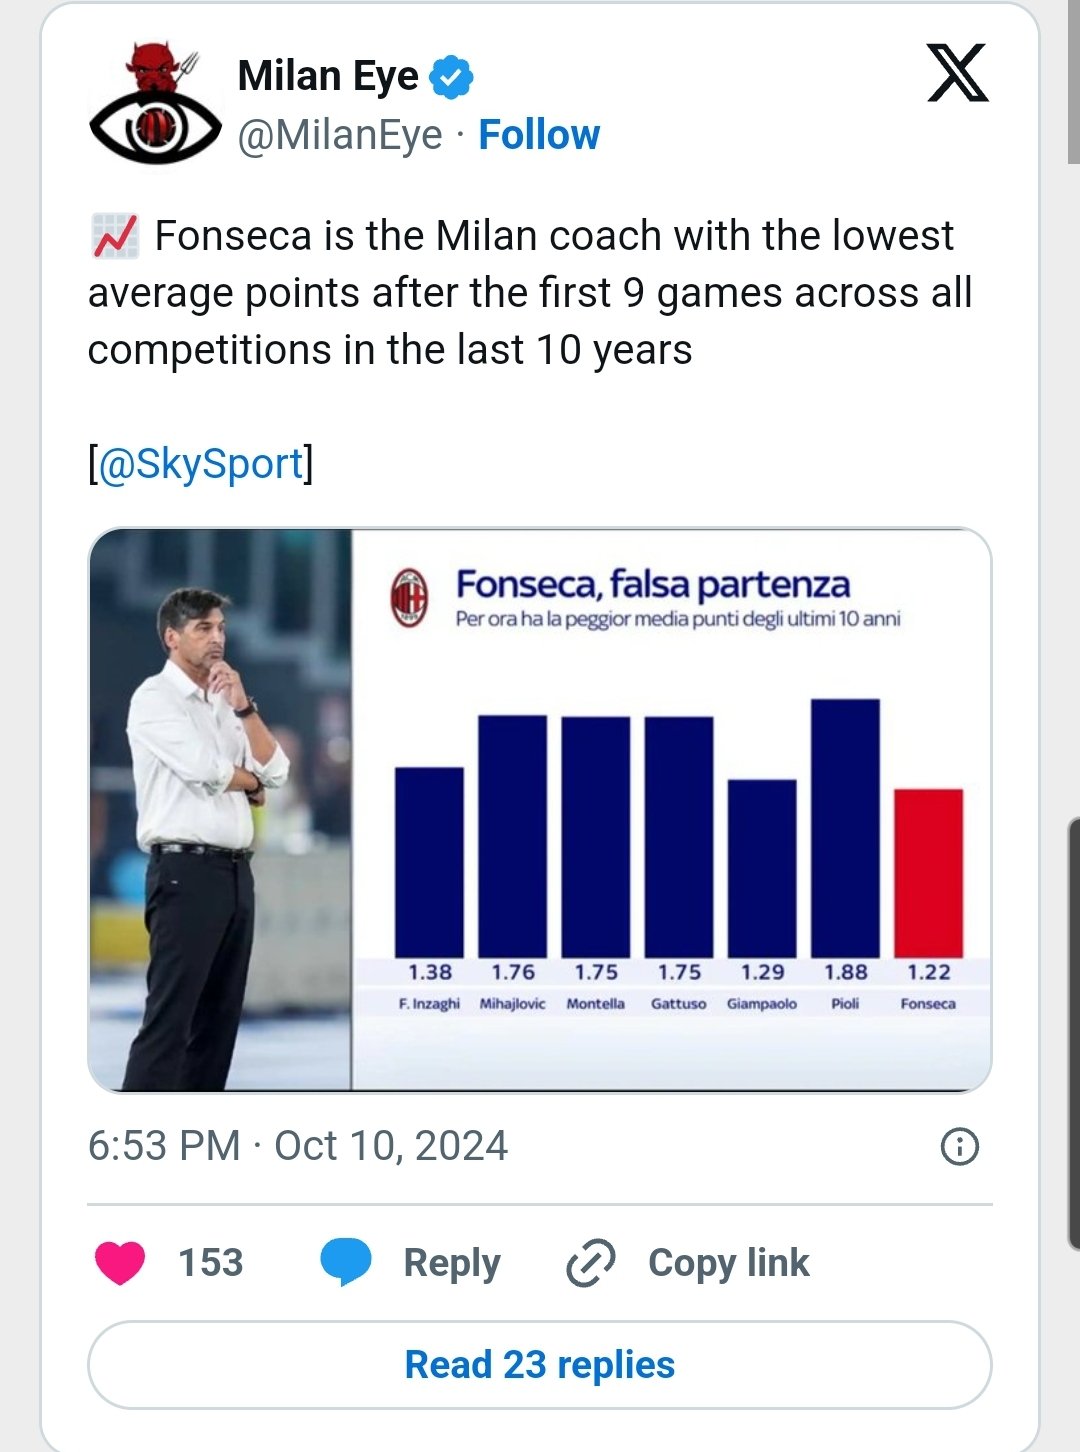Click the 153 likes count
Image resolution: width=1080 pixels, height=1452 pixels.
[x=211, y=1263]
